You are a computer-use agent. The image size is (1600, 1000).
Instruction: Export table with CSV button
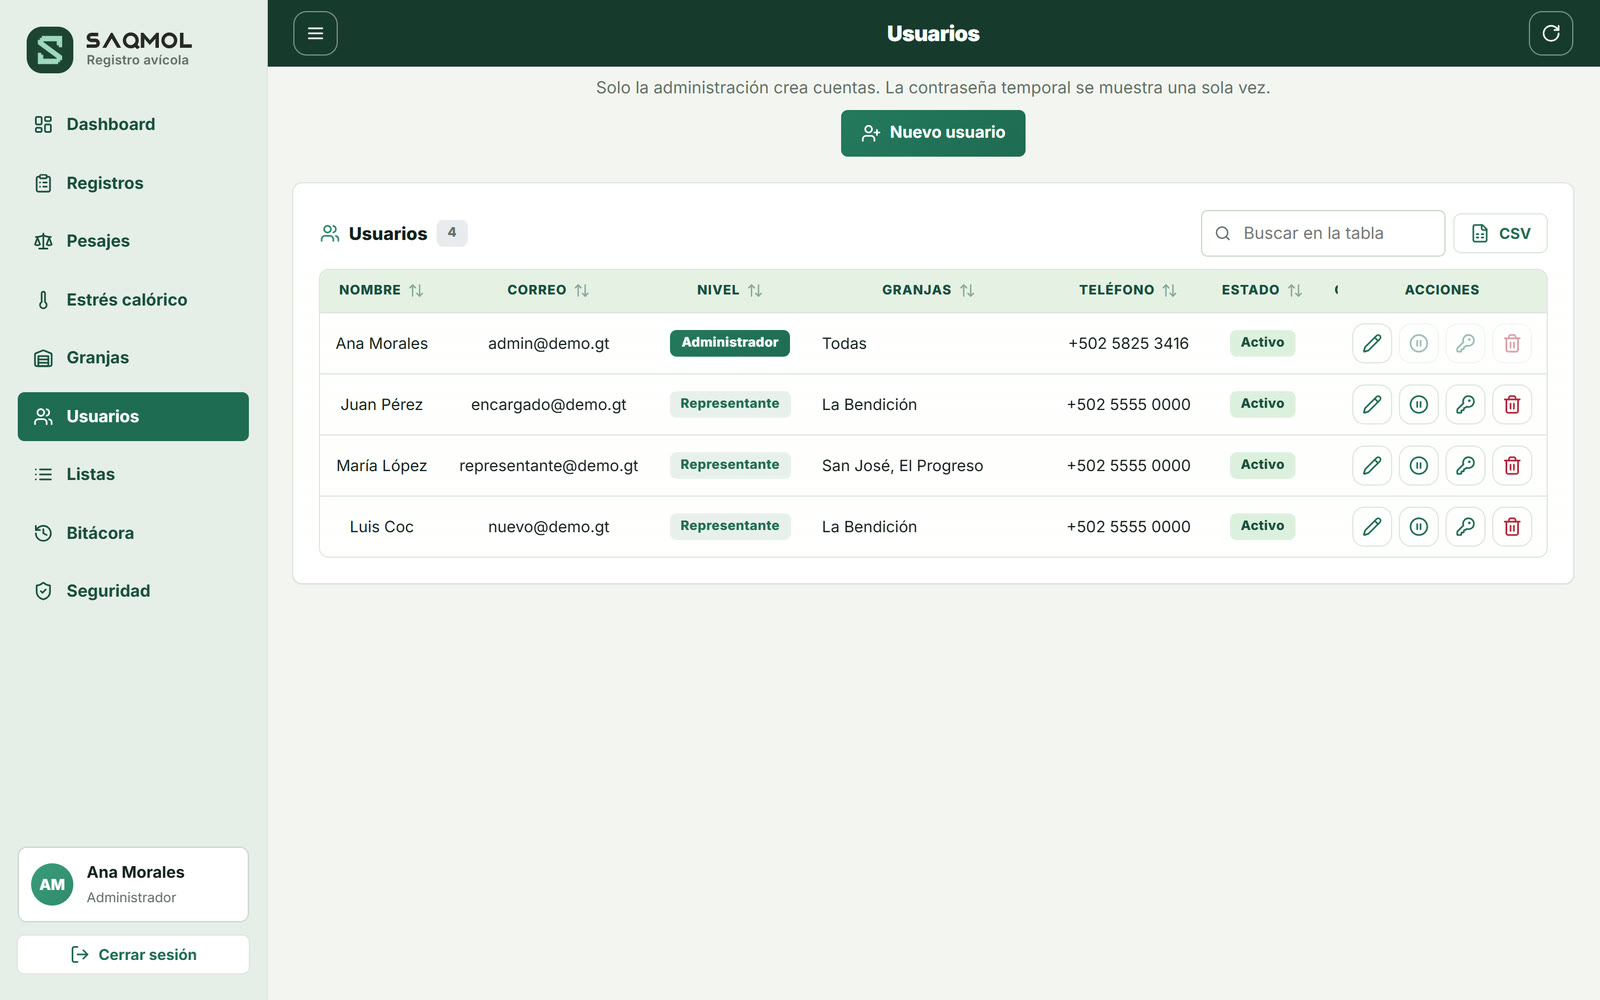(1500, 233)
